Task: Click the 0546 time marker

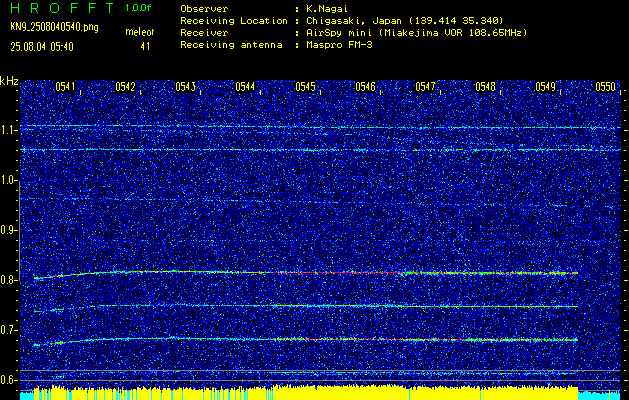Action: (x=365, y=87)
